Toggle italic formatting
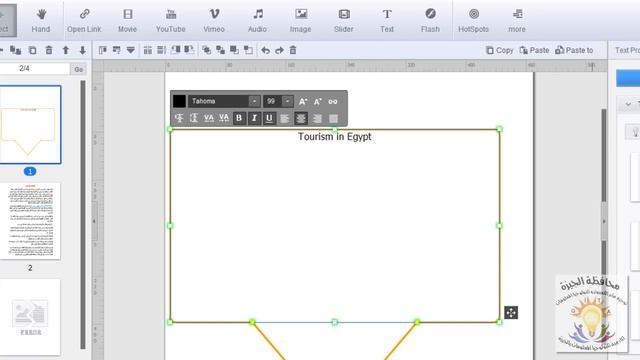 [254, 118]
